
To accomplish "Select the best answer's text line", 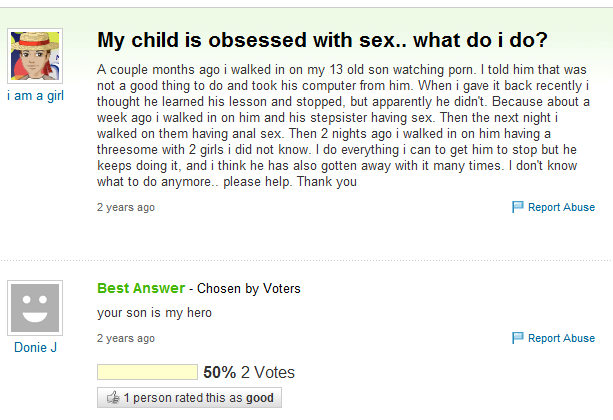I will click(154, 313).
